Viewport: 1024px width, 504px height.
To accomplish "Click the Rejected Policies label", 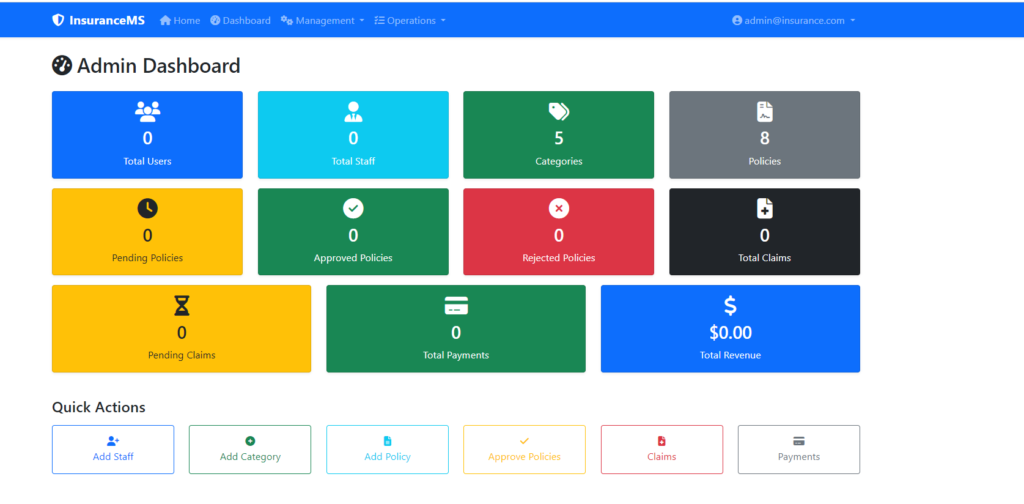I will [559, 257].
